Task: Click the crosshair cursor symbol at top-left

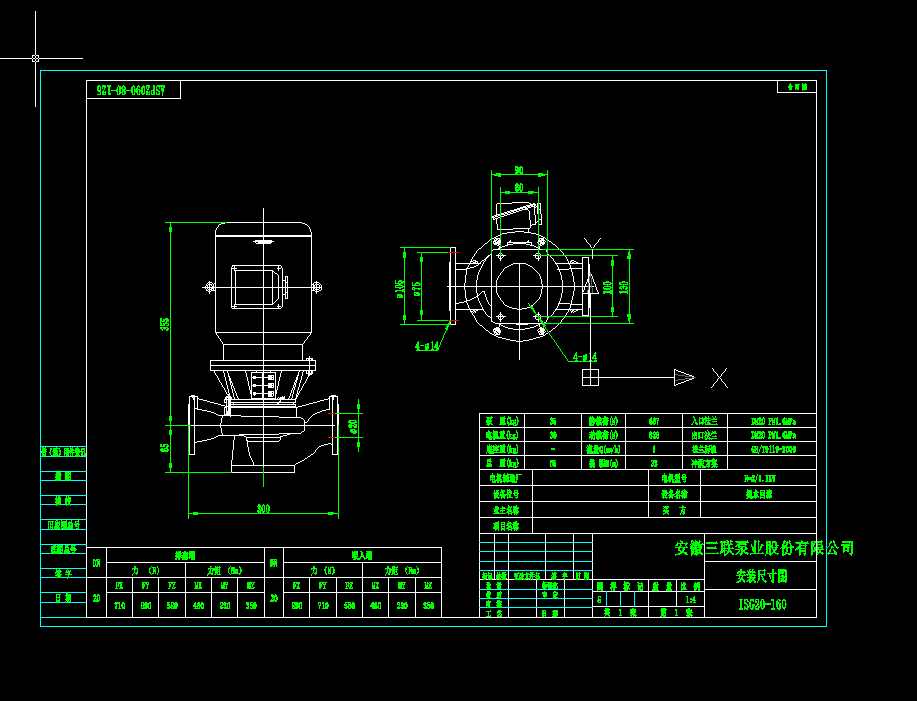Action: (x=35, y=60)
